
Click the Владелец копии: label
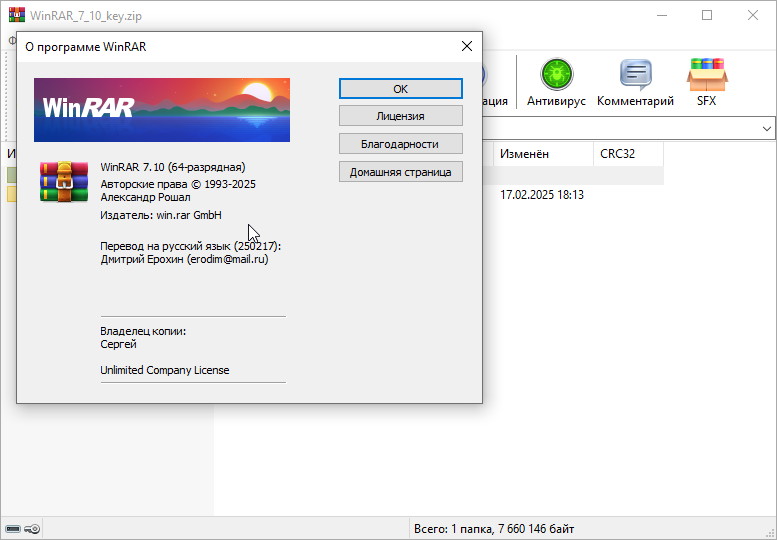click(x=143, y=331)
